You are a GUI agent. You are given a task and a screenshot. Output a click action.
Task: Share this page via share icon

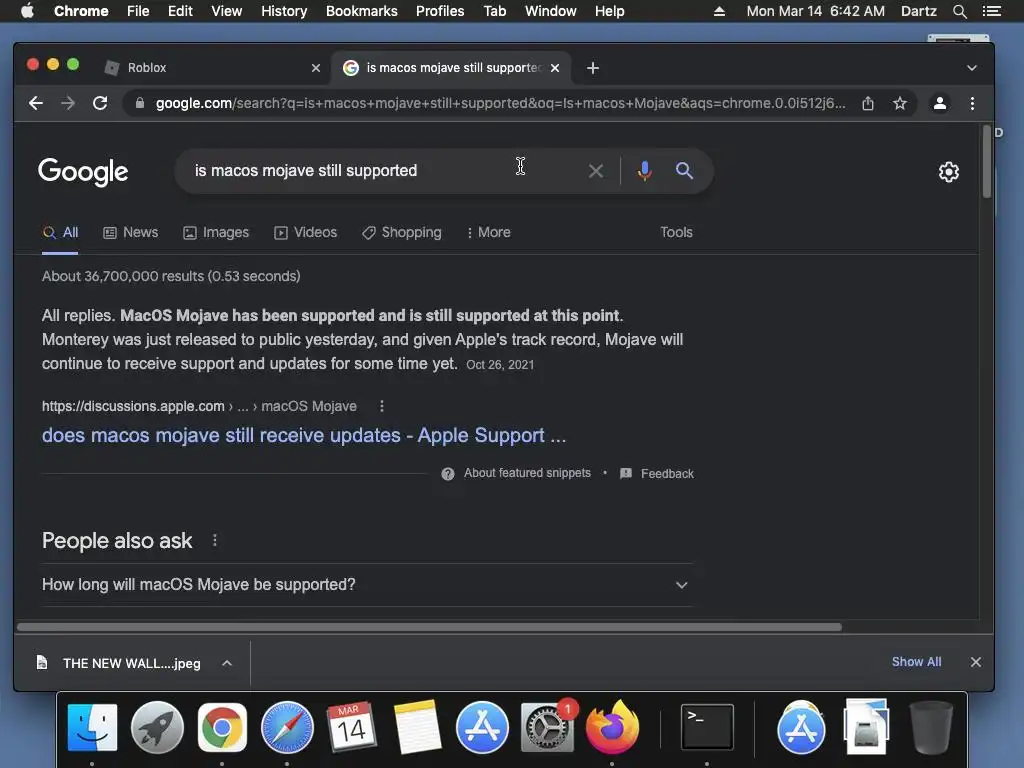point(868,103)
